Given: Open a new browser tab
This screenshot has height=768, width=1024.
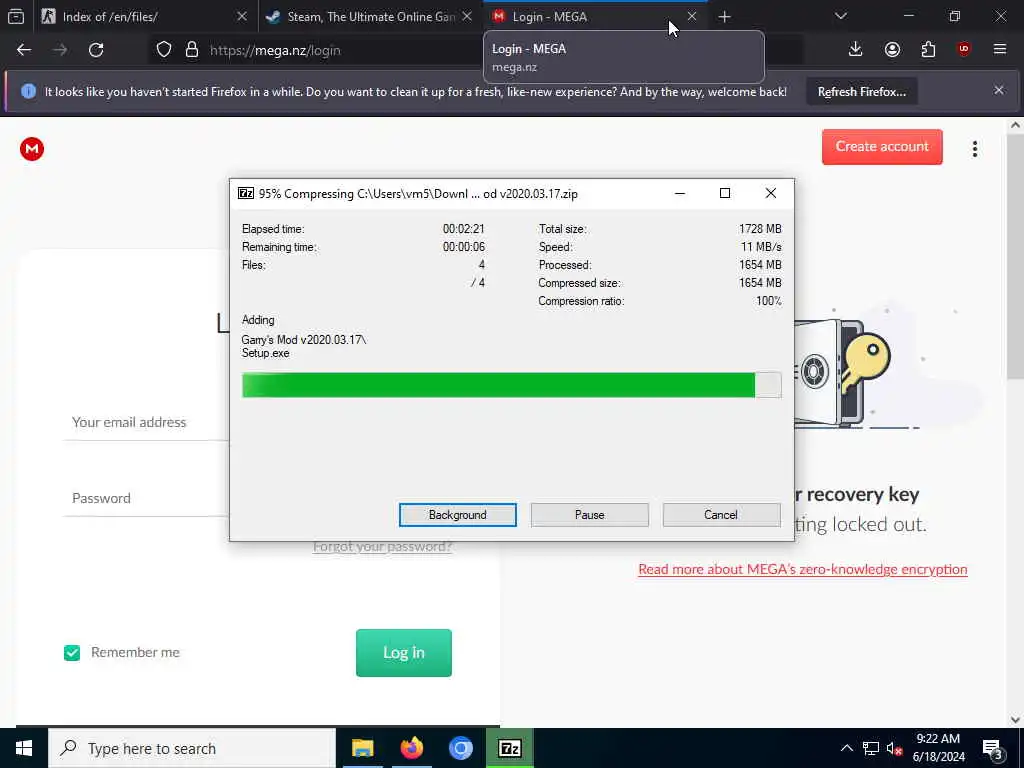Looking at the screenshot, I should point(724,16).
